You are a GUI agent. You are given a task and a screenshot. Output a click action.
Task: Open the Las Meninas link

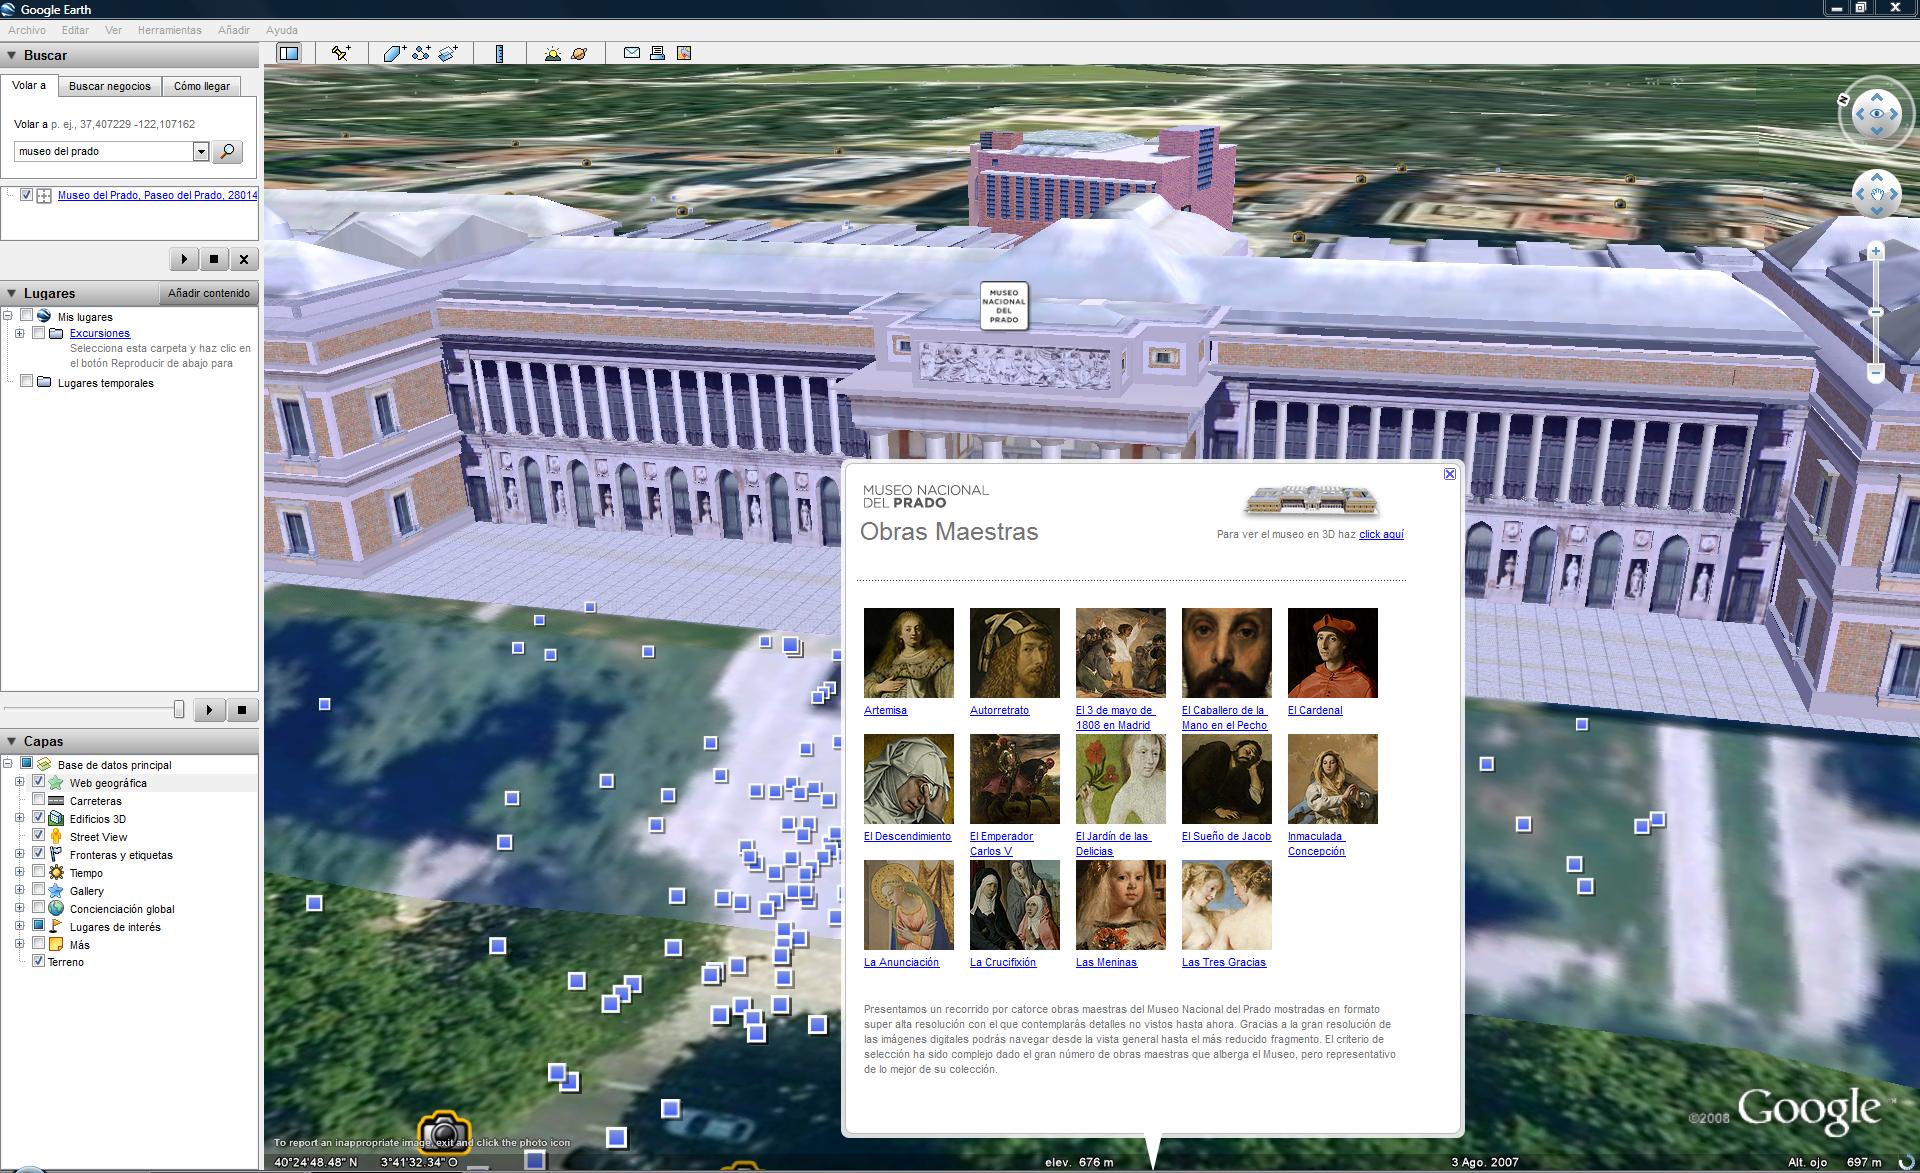tap(1106, 962)
